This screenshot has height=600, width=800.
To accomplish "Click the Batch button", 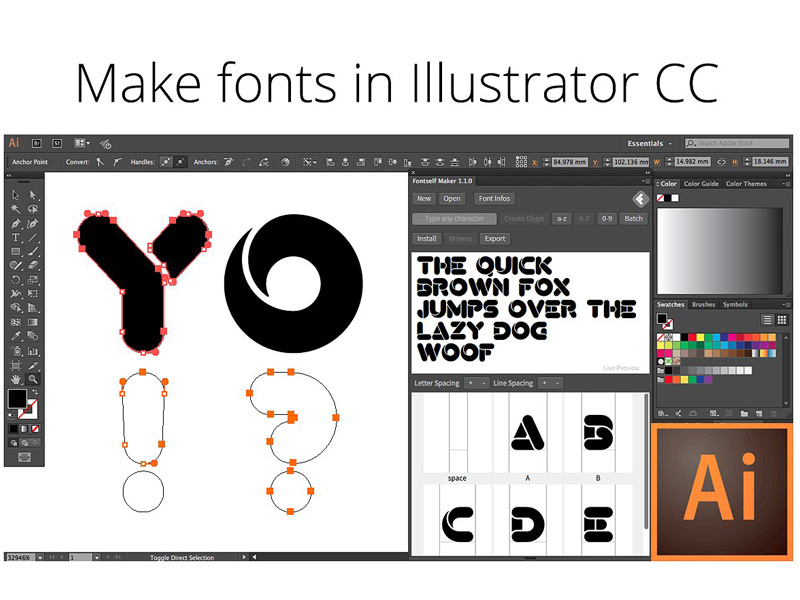I will (633, 218).
